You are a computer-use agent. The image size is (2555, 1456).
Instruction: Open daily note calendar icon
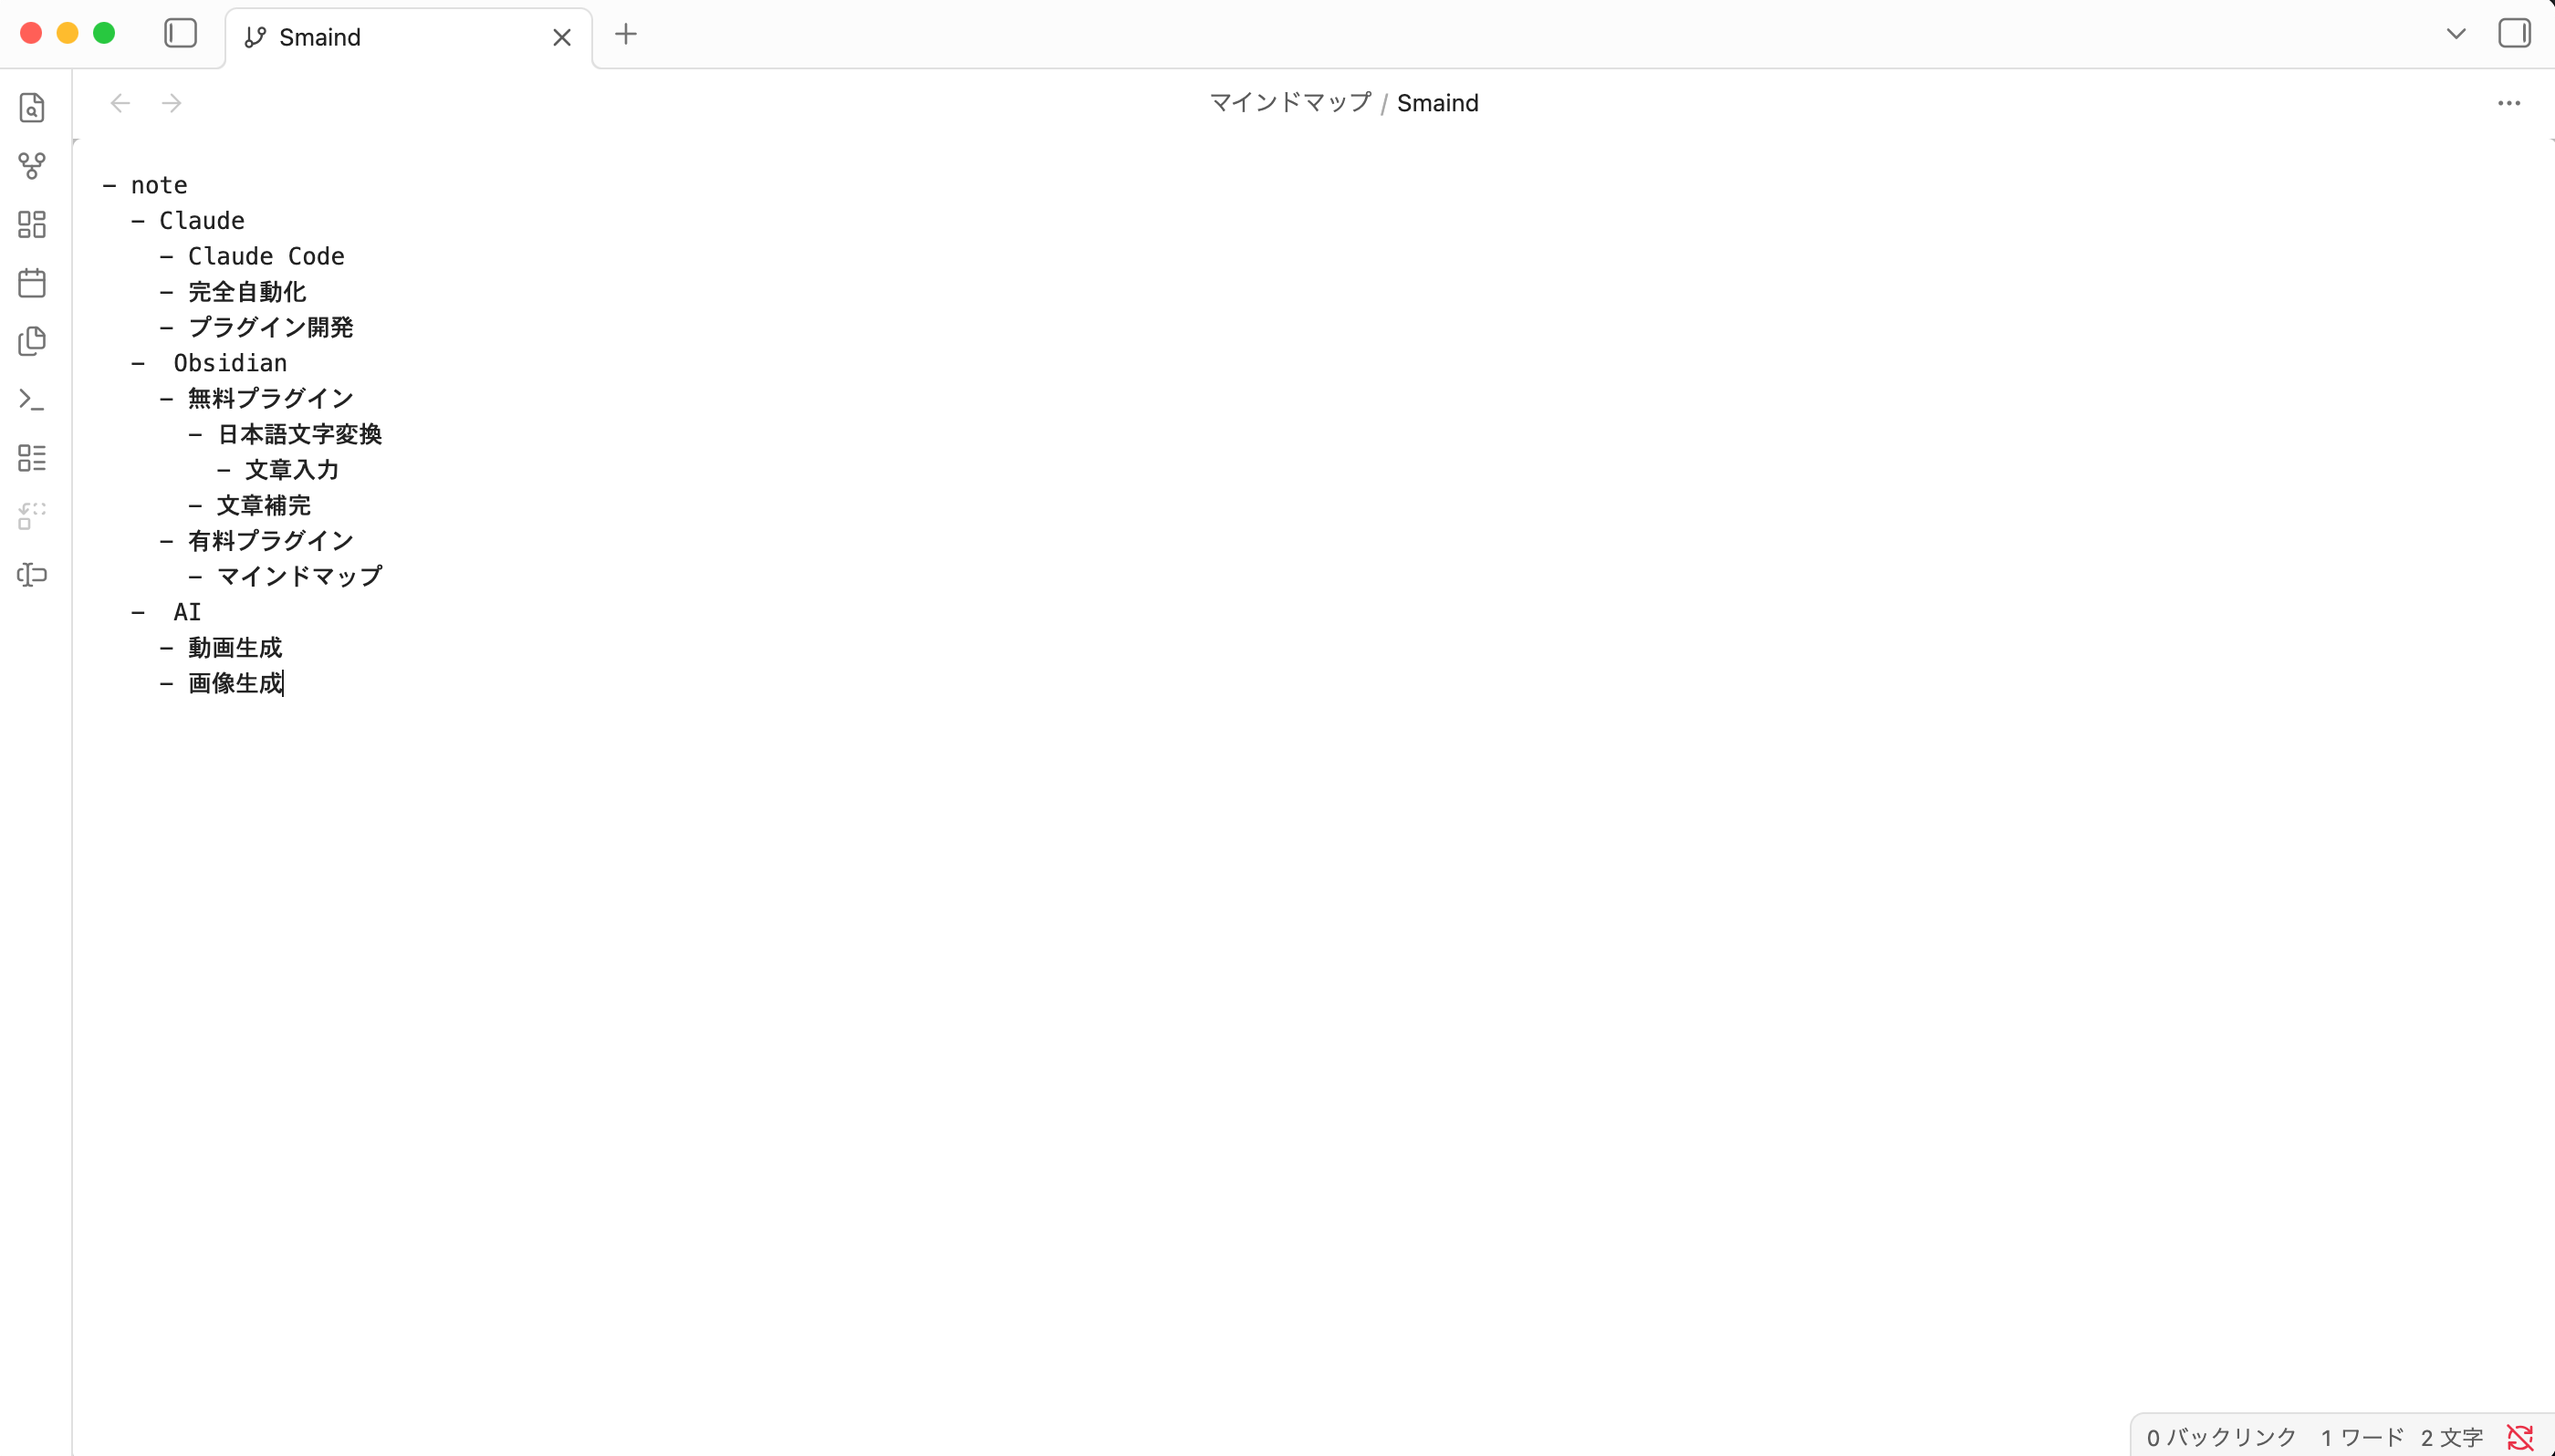point(32,282)
